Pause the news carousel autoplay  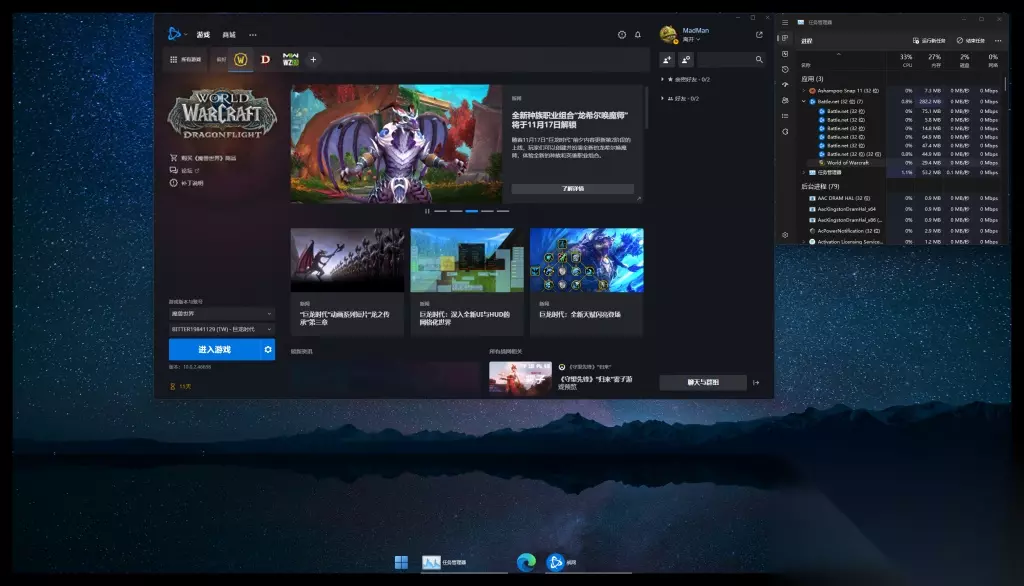428,211
